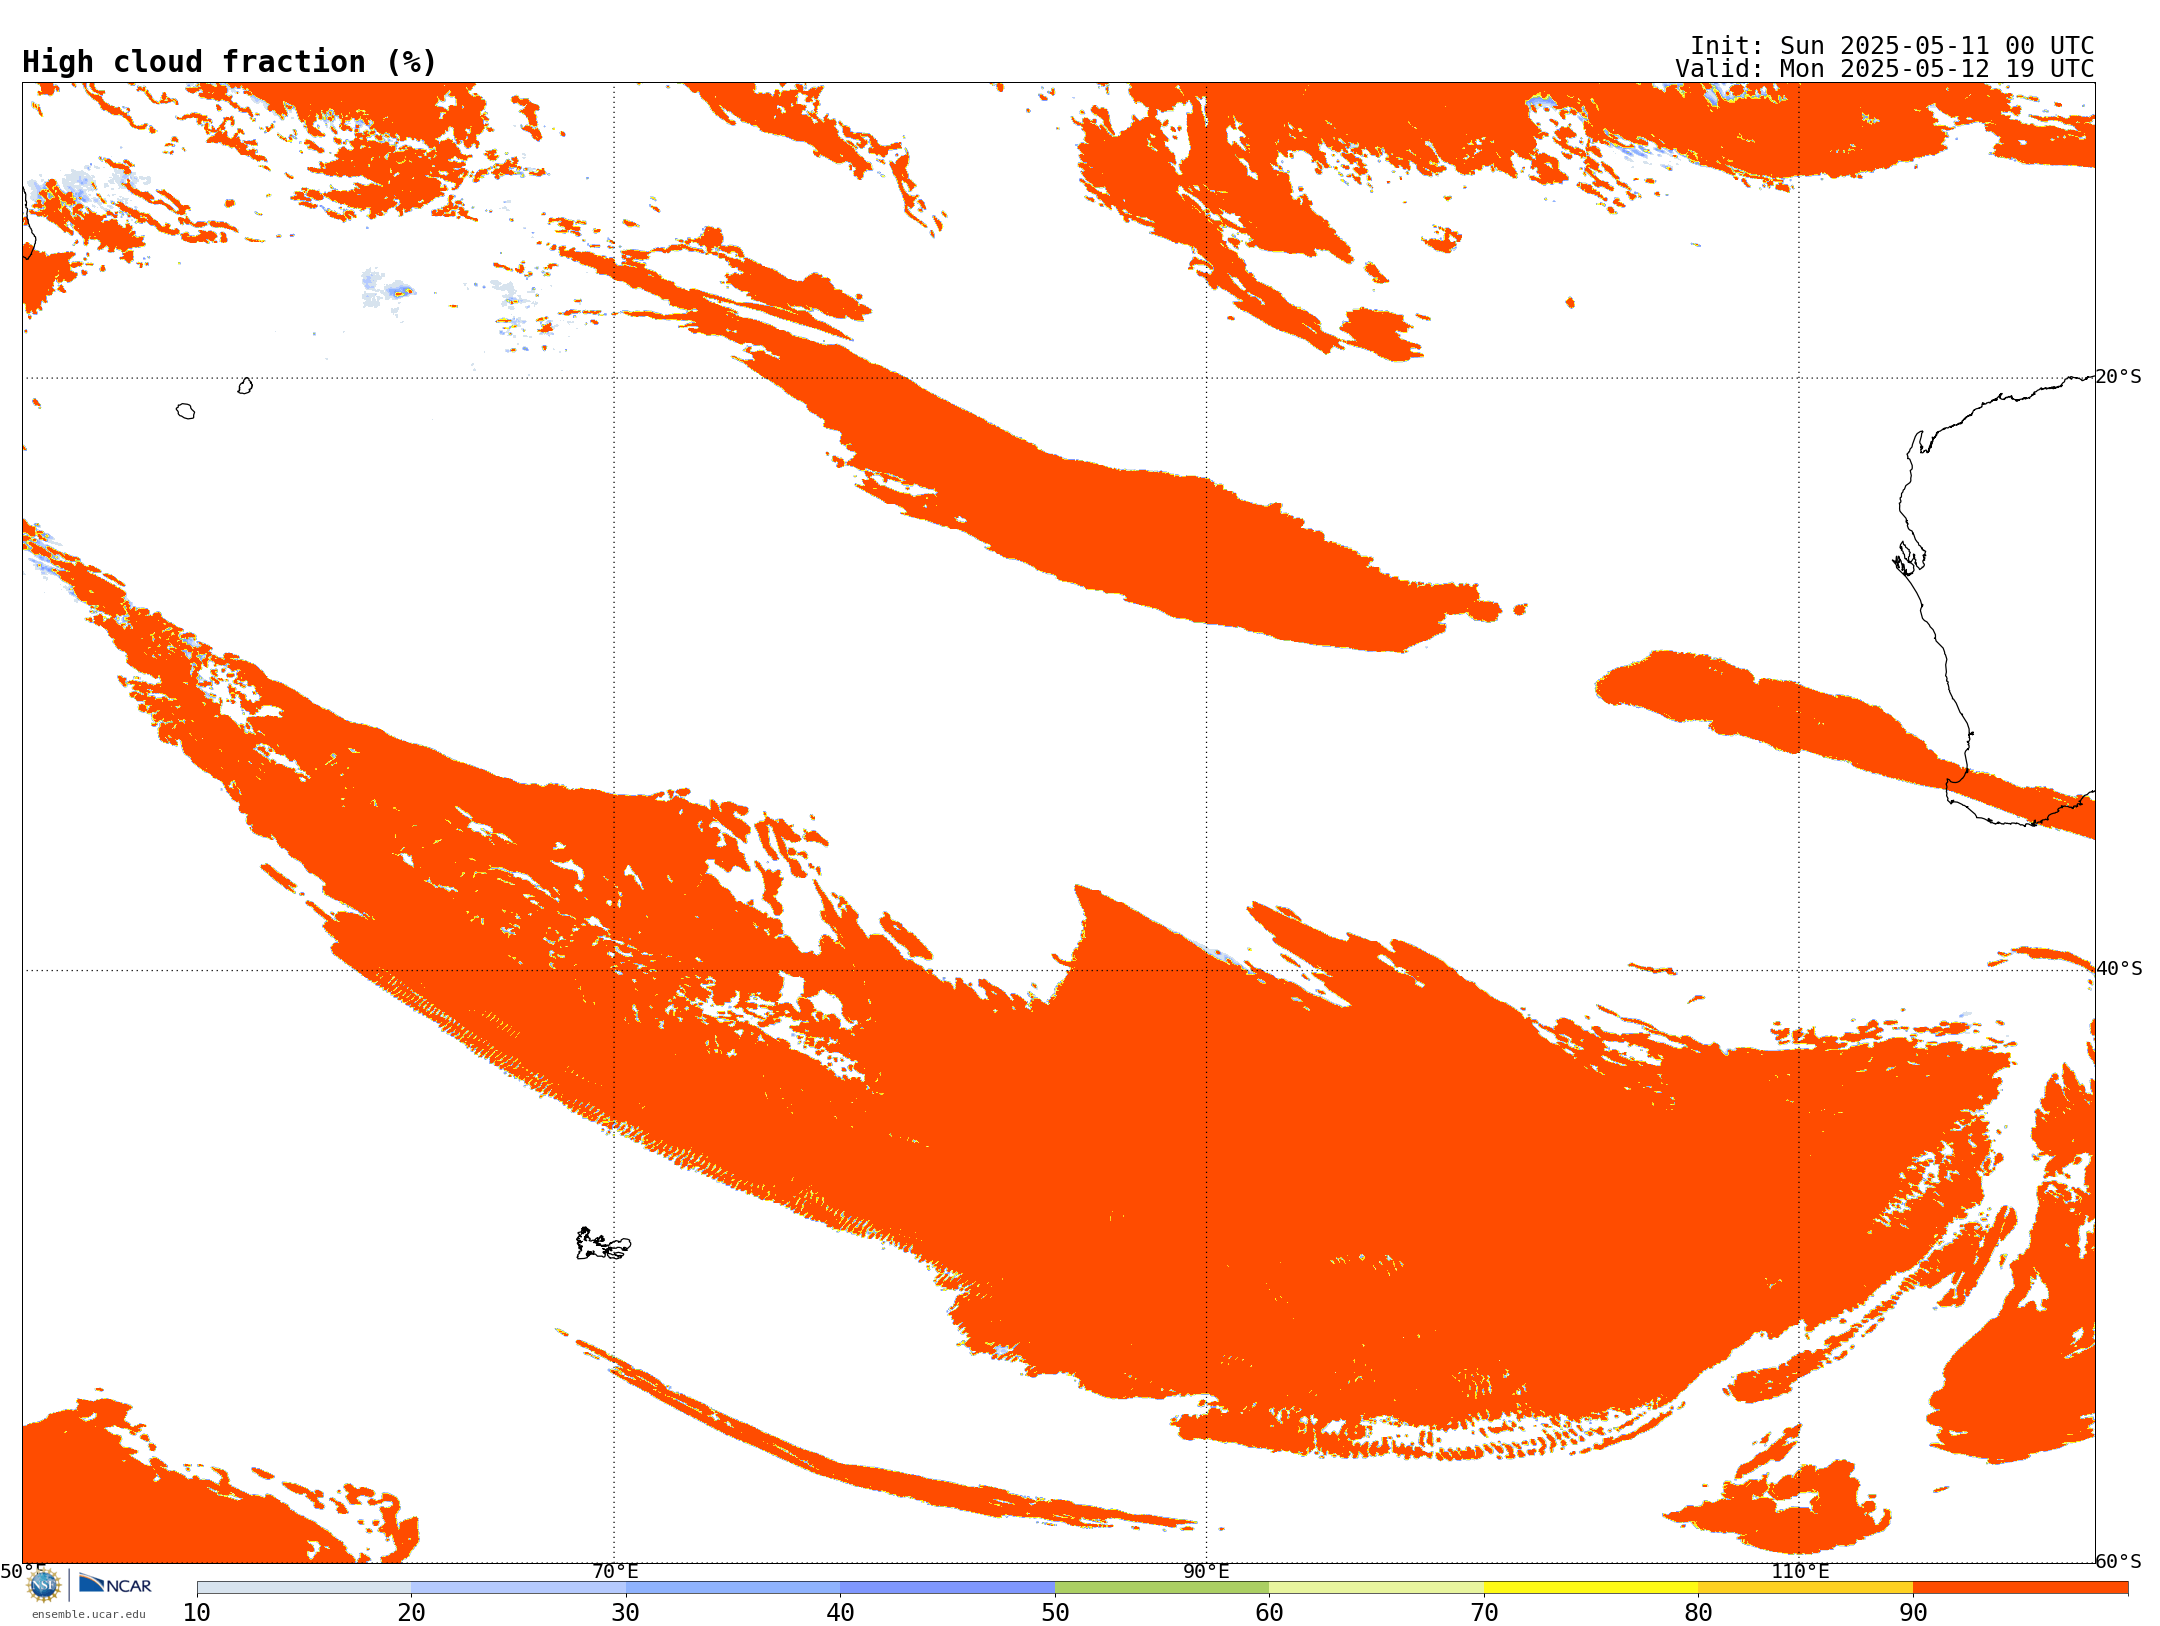Click the NCAR logo

[x=115, y=1584]
